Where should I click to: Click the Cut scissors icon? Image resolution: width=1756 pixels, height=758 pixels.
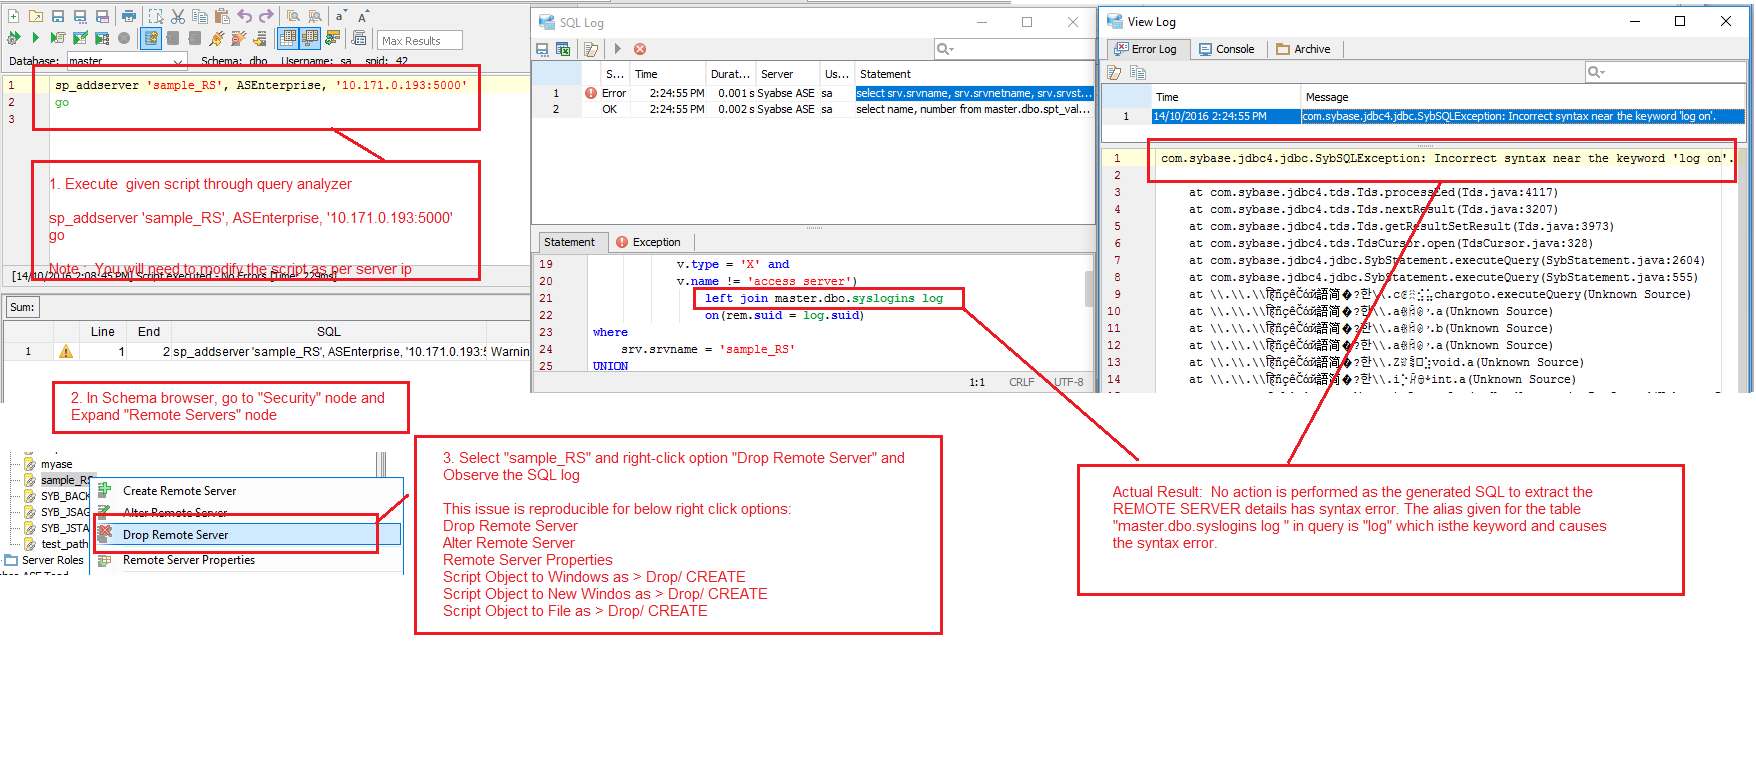[x=178, y=16]
